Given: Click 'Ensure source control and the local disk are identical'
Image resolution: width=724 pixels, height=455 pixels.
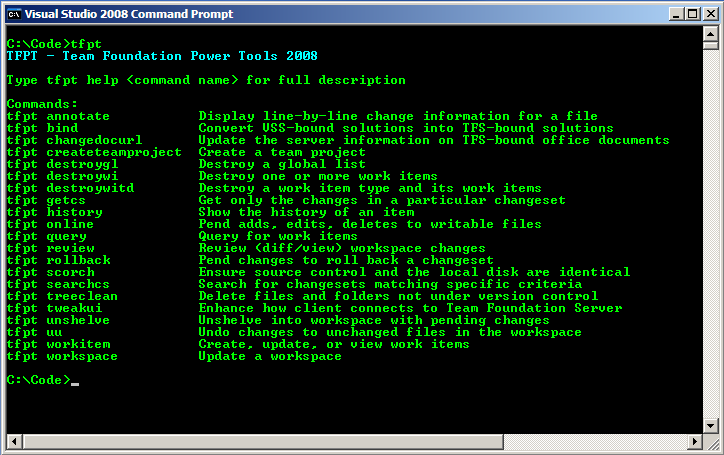Looking at the screenshot, I should (414, 272).
